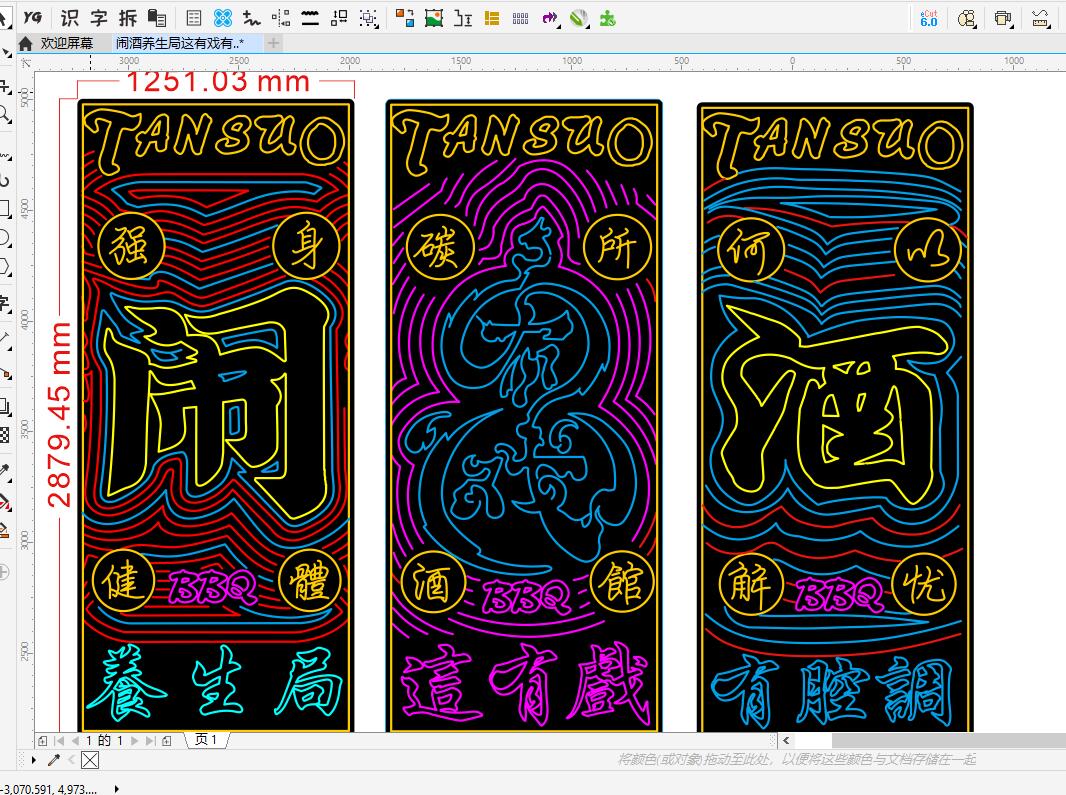Go to previous page arrow
The image size is (1066, 795).
click(75, 741)
